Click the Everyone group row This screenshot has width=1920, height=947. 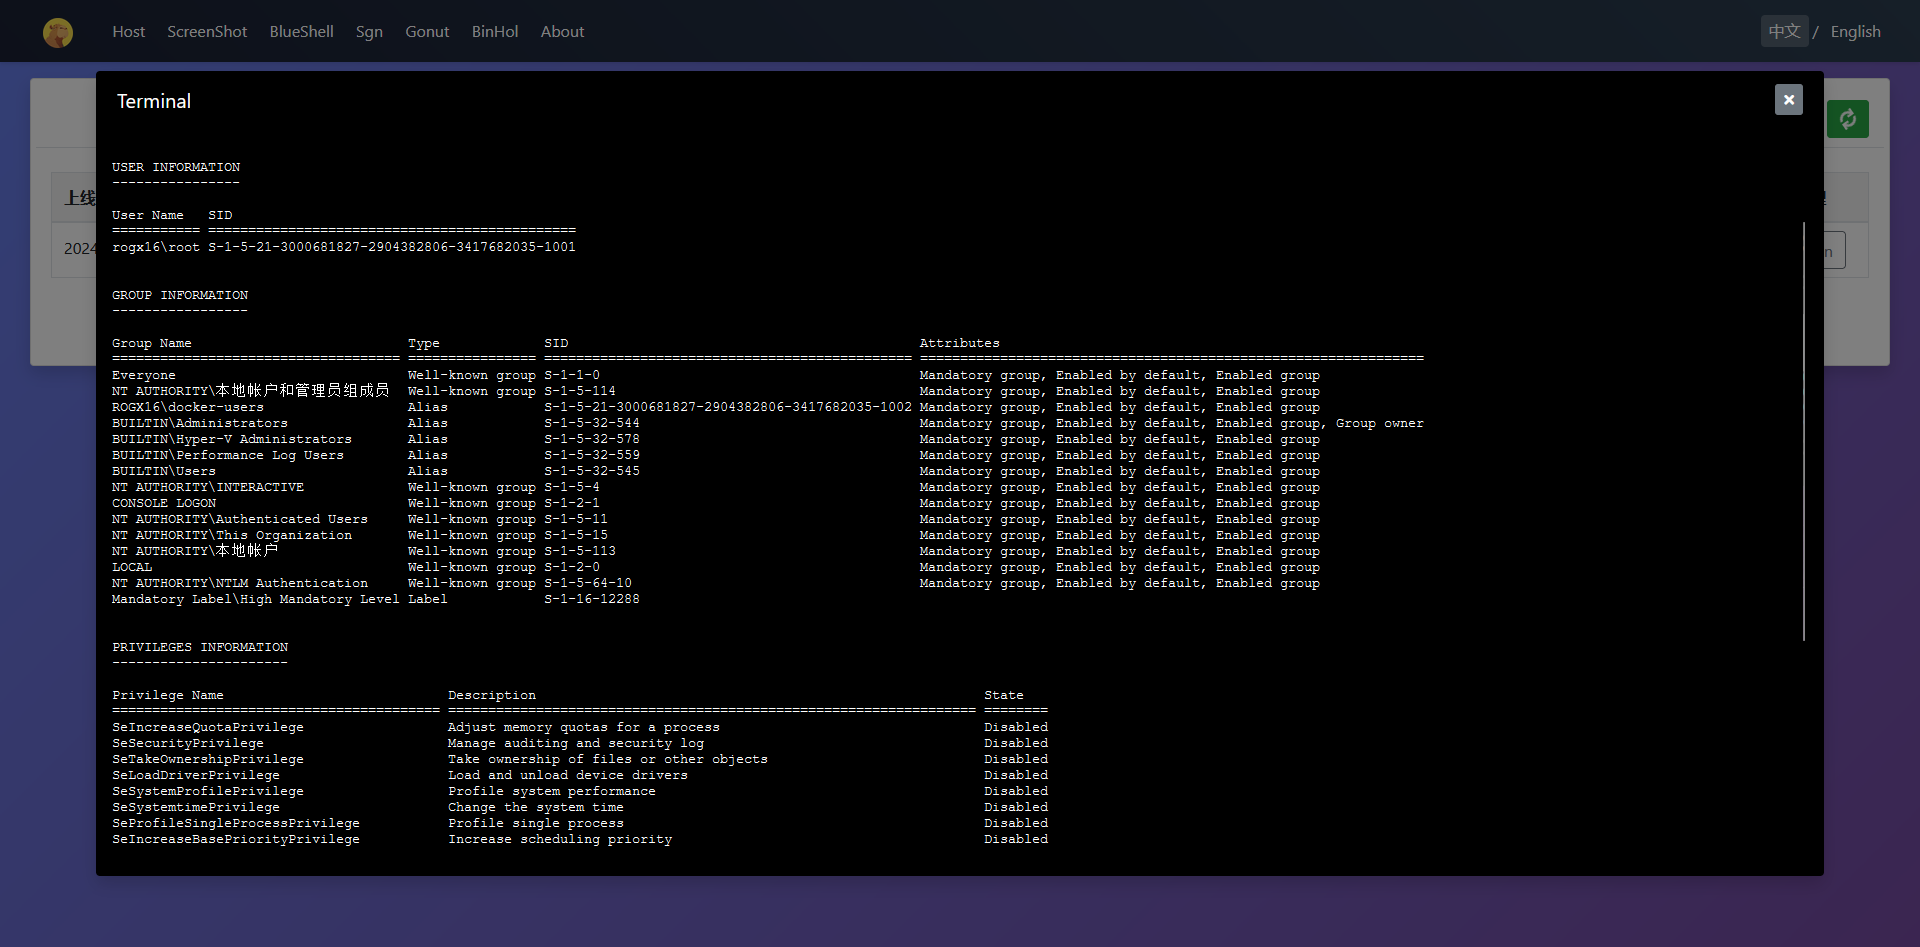716,375
